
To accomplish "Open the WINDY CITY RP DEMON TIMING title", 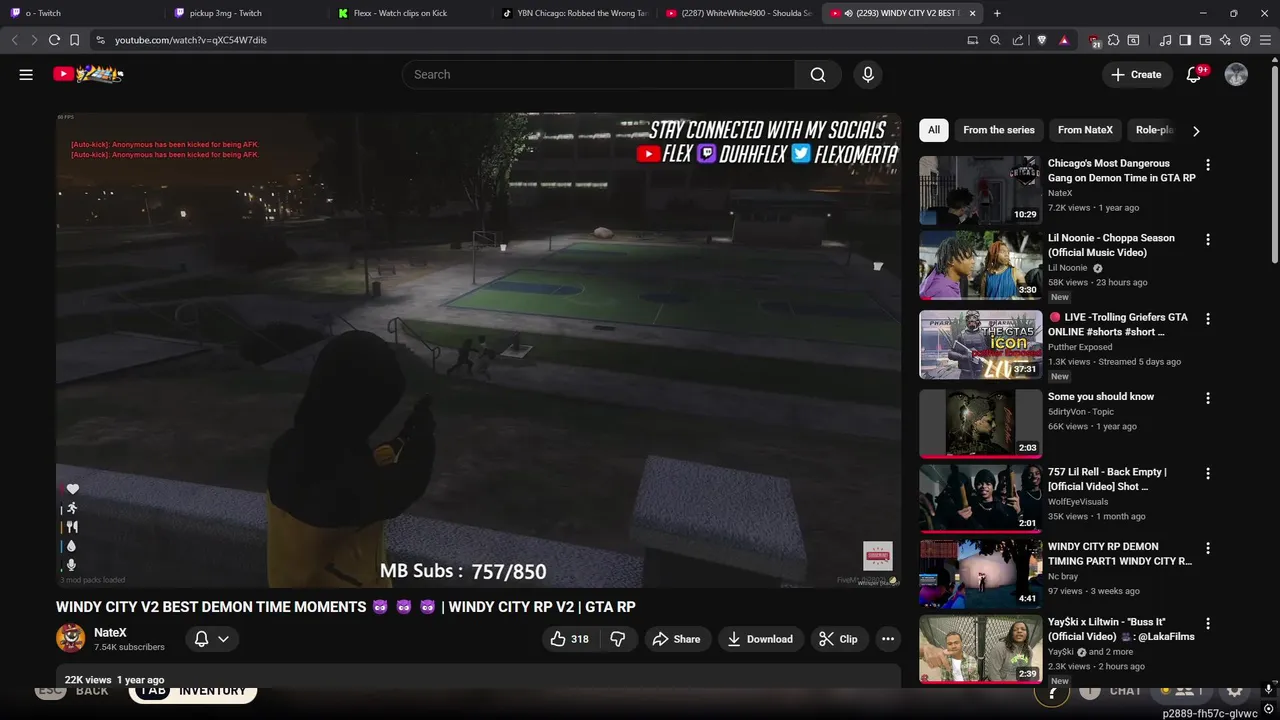I will coord(1120,554).
